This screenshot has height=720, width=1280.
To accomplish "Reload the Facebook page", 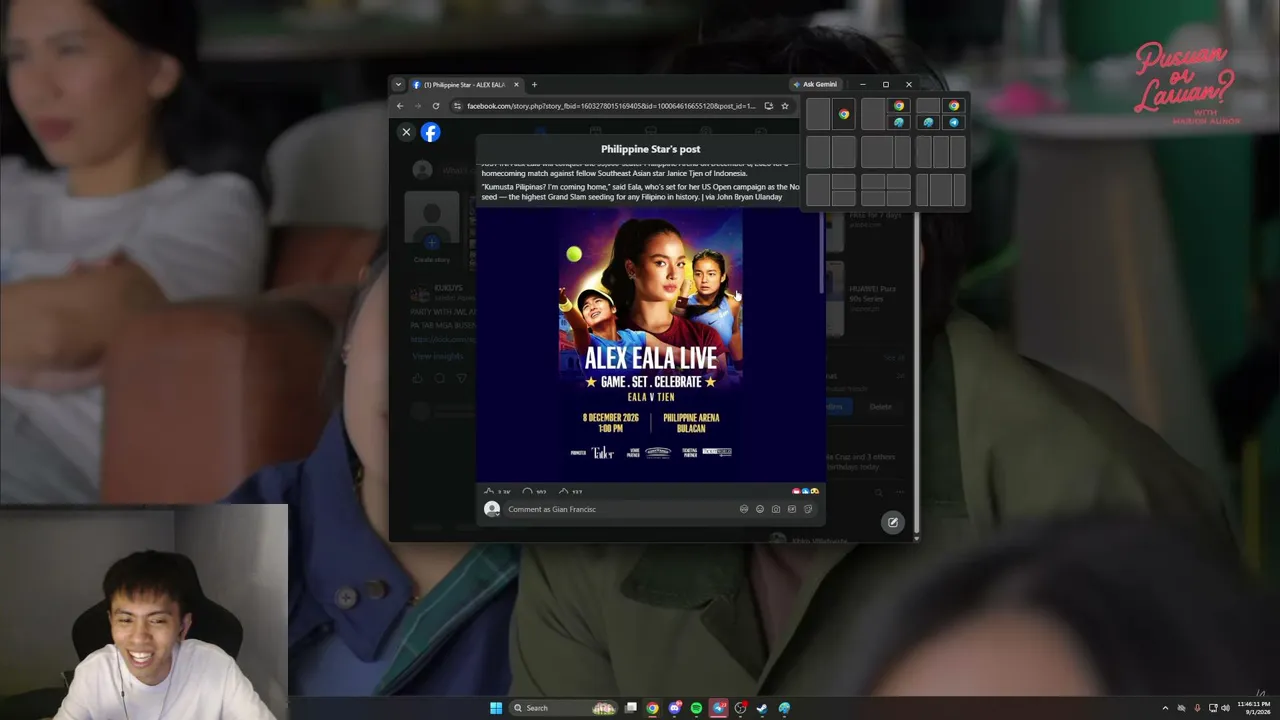I will click(436, 106).
